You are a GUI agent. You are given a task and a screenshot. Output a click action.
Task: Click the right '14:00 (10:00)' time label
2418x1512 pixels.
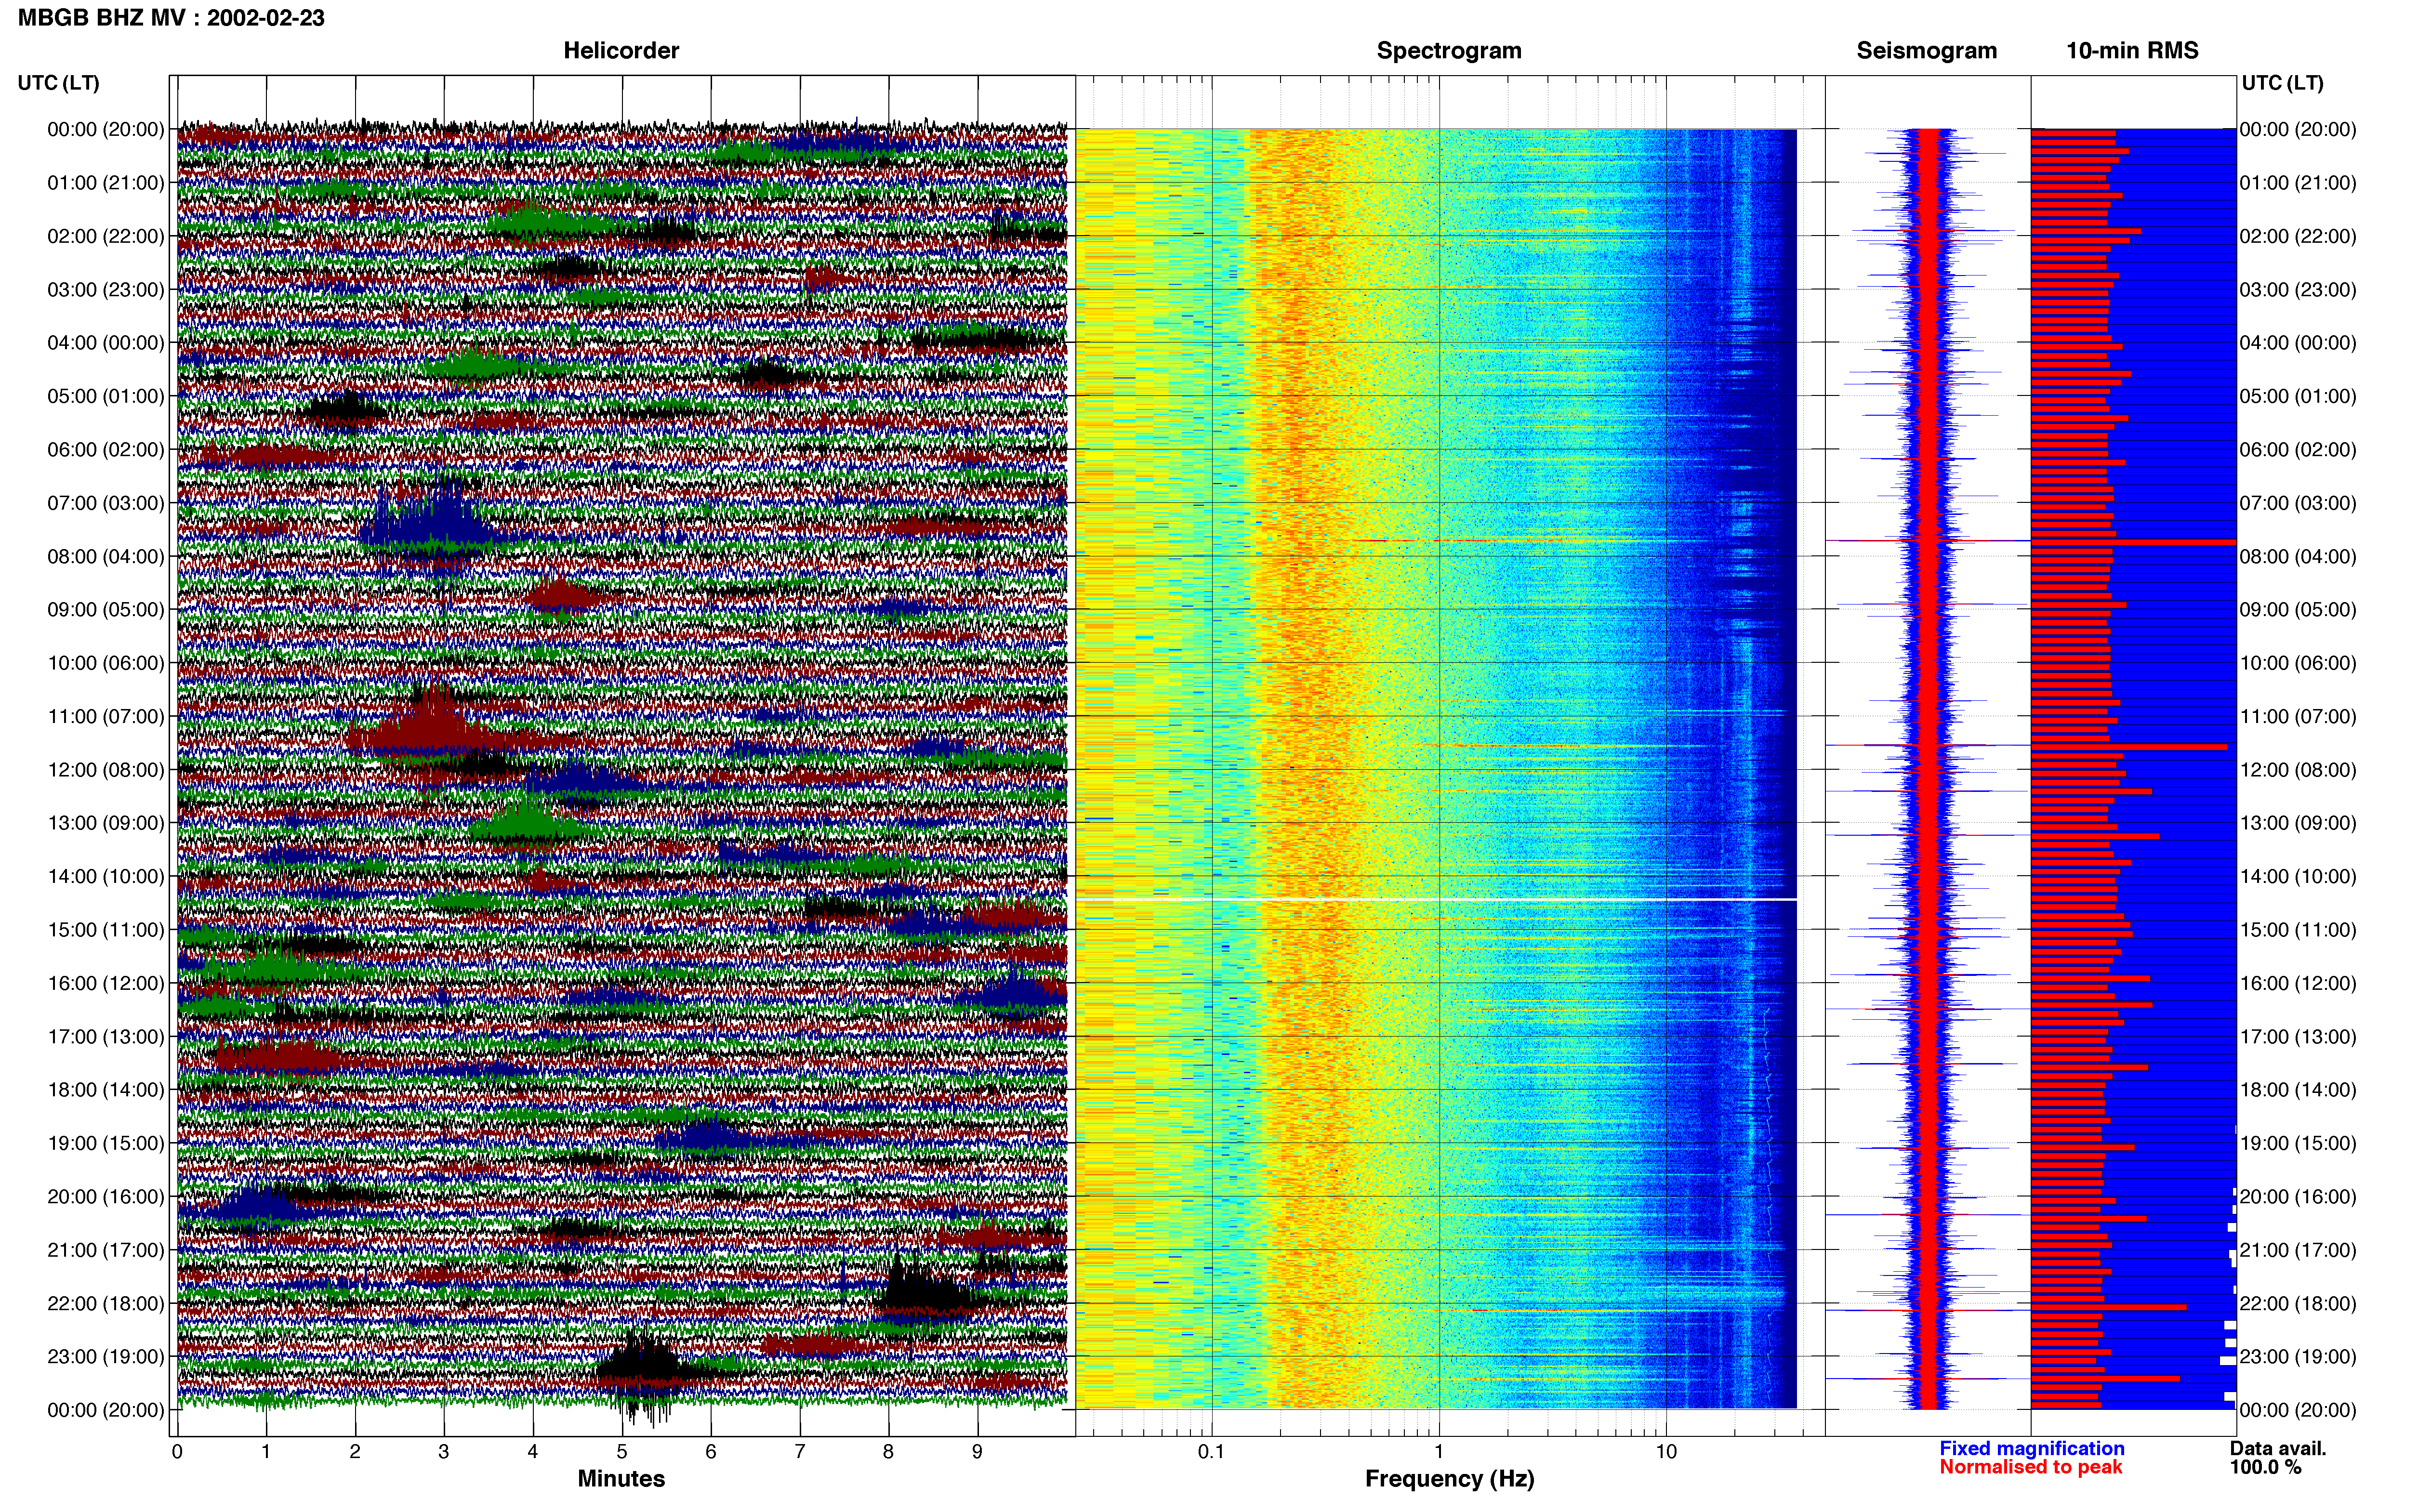[2298, 877]
